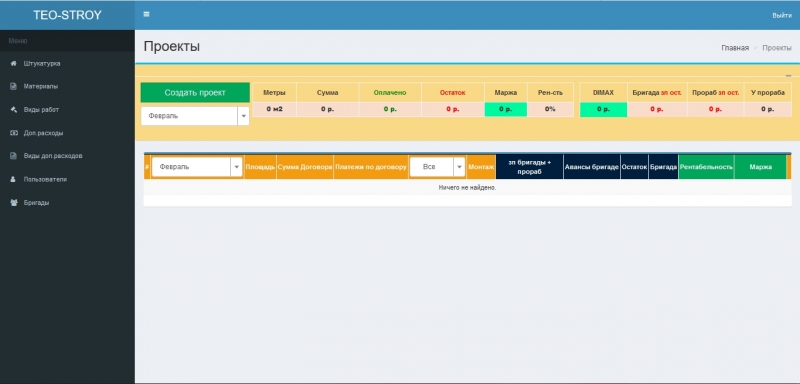Click the hammer icon beside Виды работ
Viewport: 800px width, 384px height.
coord(14,110)
